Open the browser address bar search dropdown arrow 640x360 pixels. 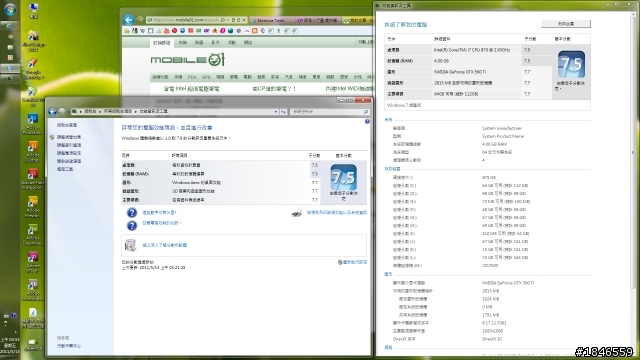coord(227,20)
